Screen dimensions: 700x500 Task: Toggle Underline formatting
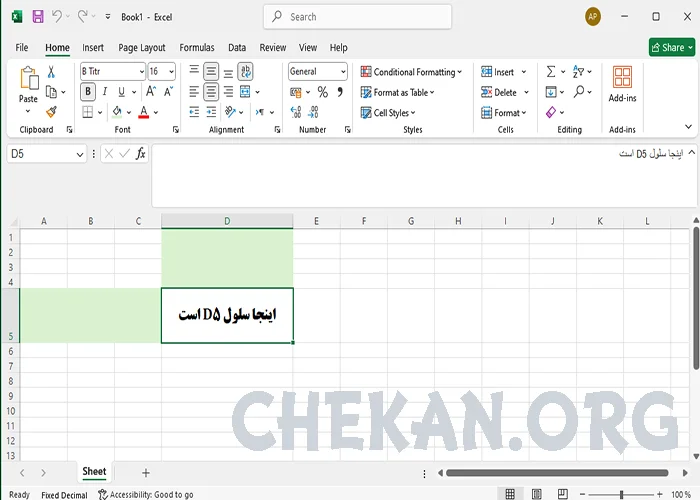[121, 92]
